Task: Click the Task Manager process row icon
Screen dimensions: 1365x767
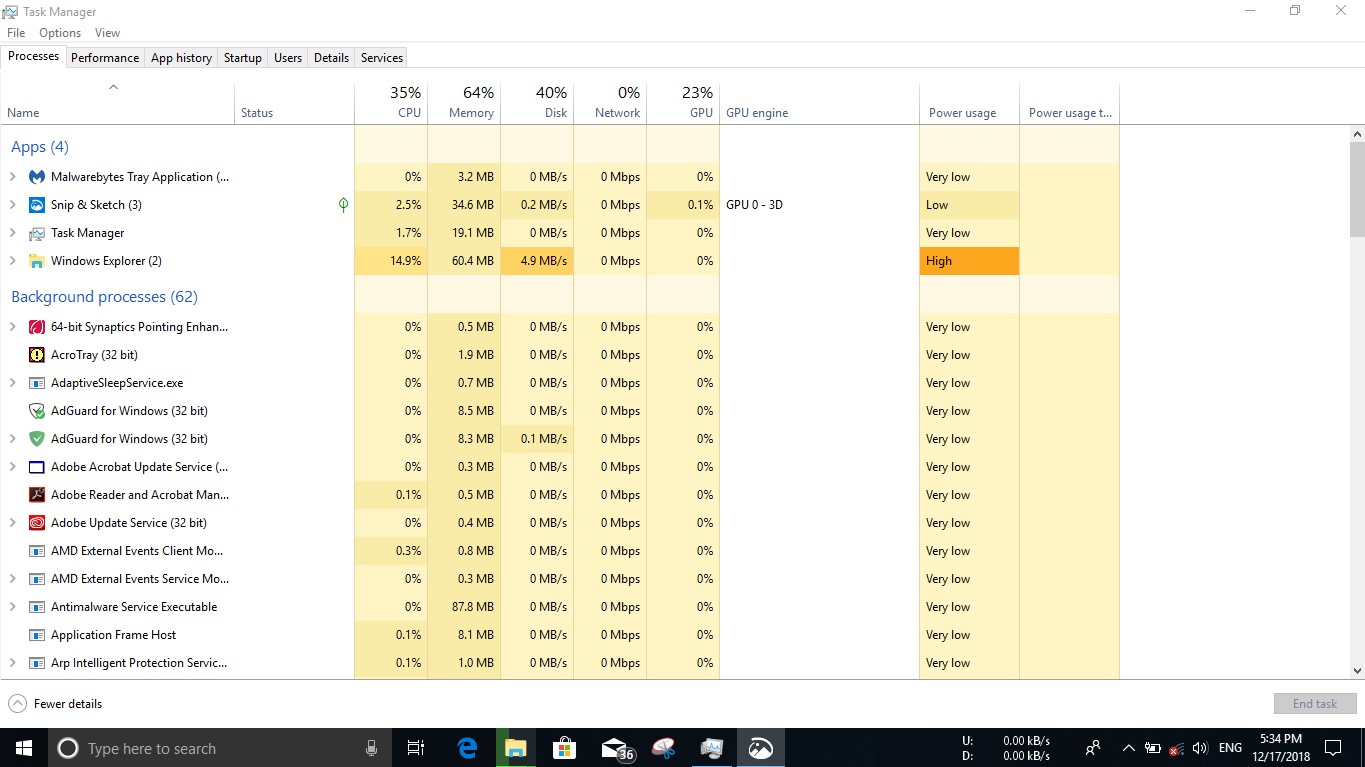Action: (x=37, y=233)
